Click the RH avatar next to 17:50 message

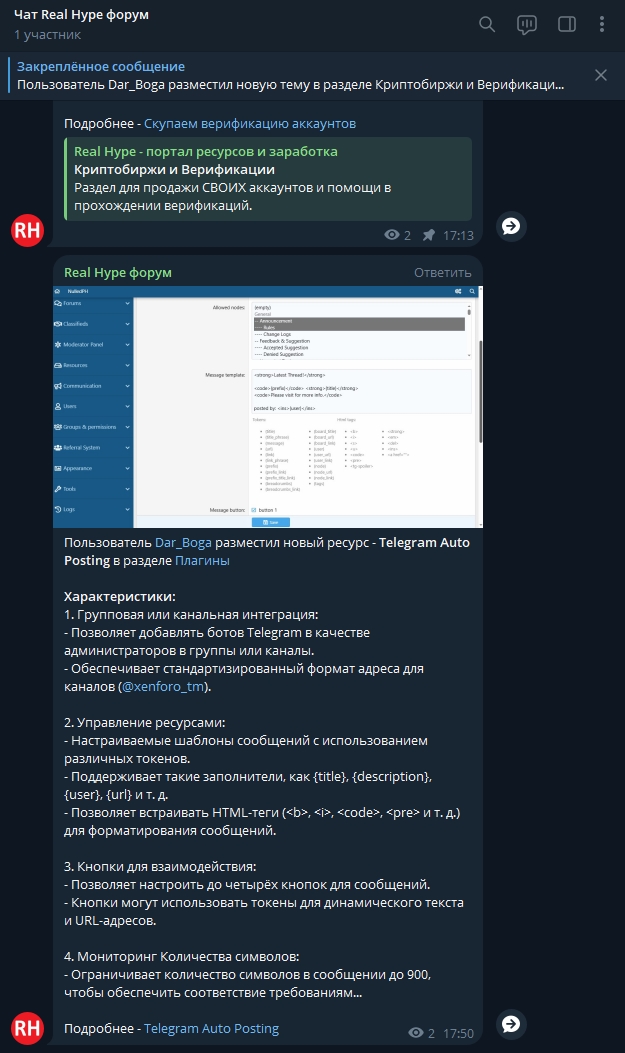[x=28, y=1029]
